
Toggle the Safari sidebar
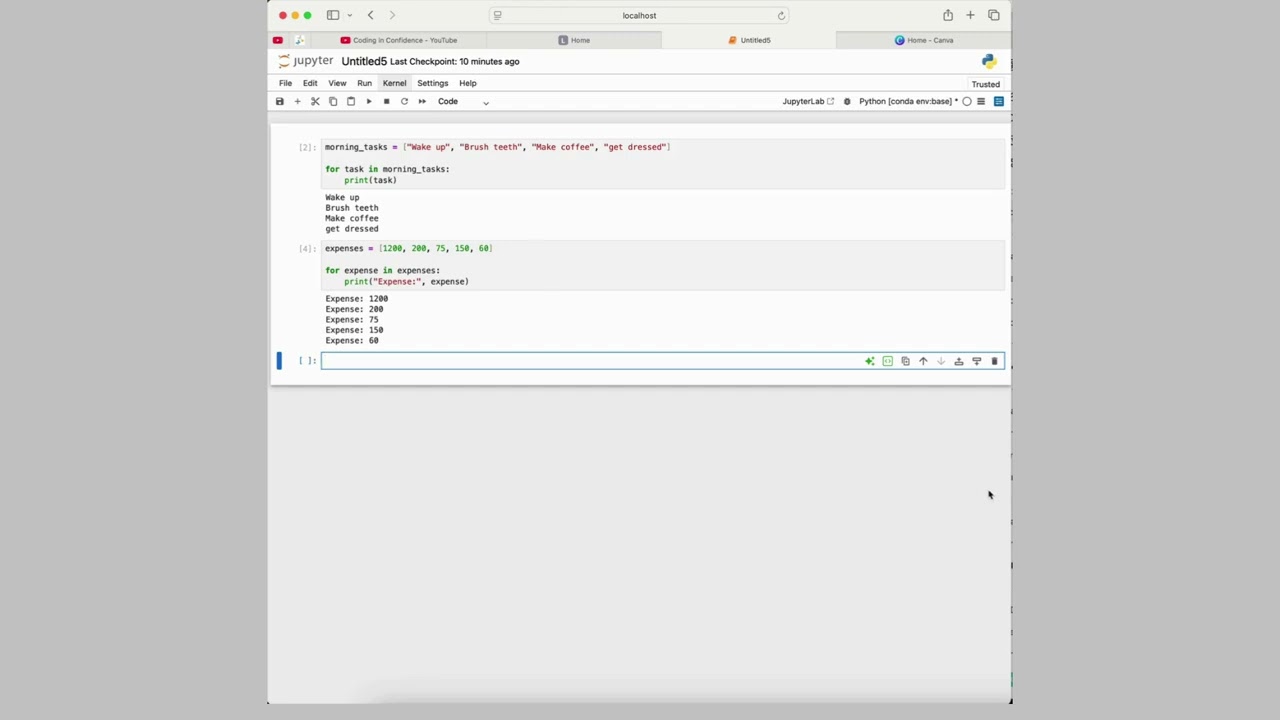coord(332,15)
